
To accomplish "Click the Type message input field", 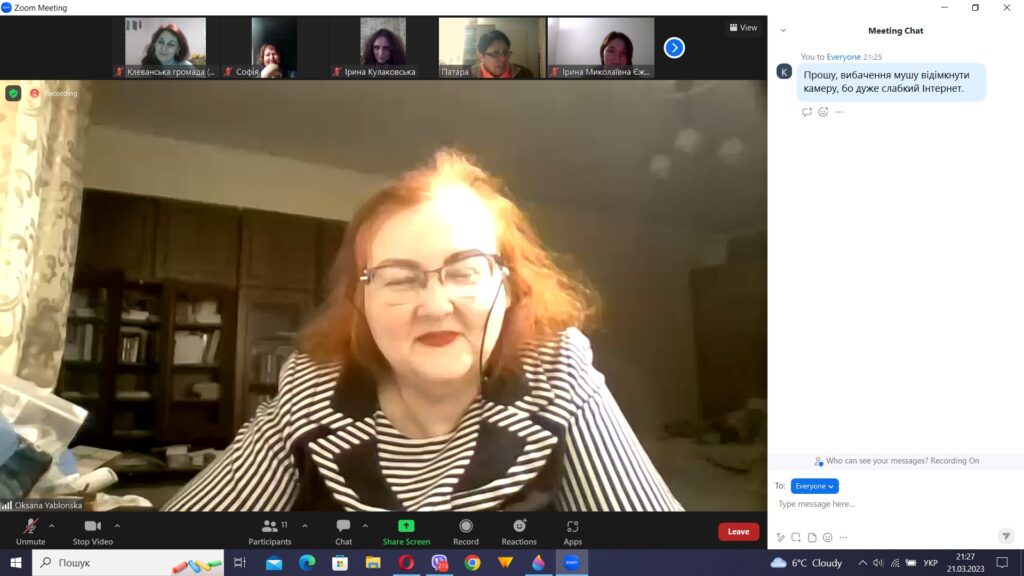I will tap(890, 504).
